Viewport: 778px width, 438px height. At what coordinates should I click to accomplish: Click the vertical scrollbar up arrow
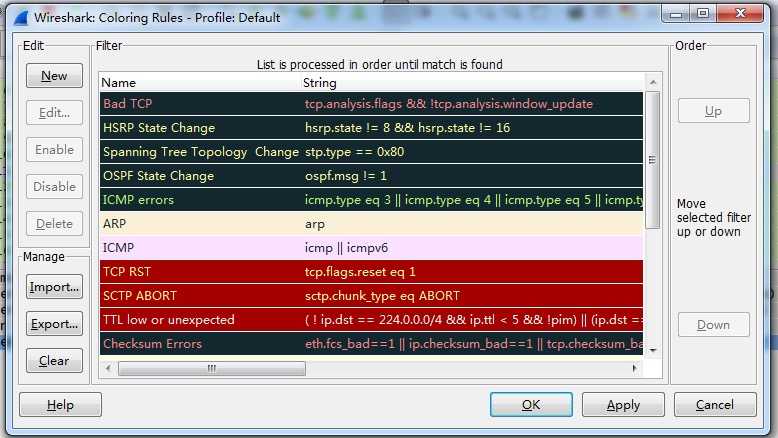click(653, 82)
